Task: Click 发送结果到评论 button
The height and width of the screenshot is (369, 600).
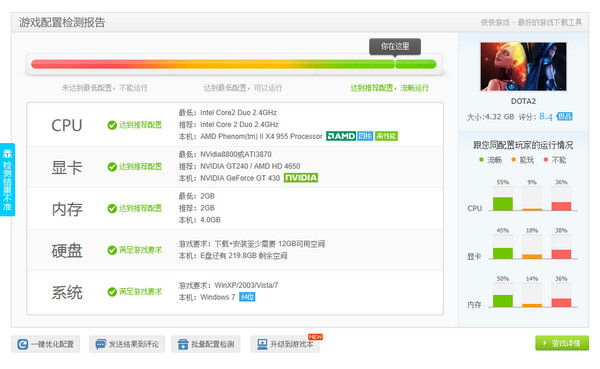Action: tap(127, 344)
